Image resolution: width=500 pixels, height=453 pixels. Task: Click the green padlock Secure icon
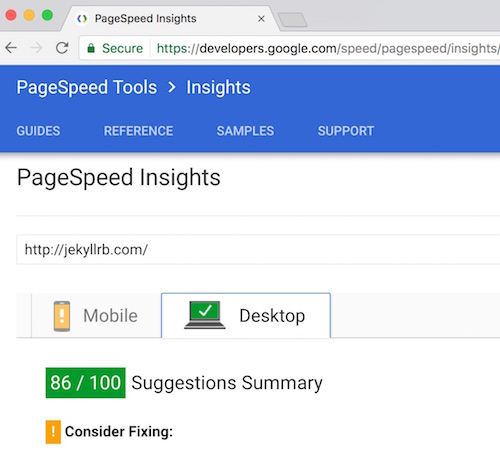pos(91,49)
